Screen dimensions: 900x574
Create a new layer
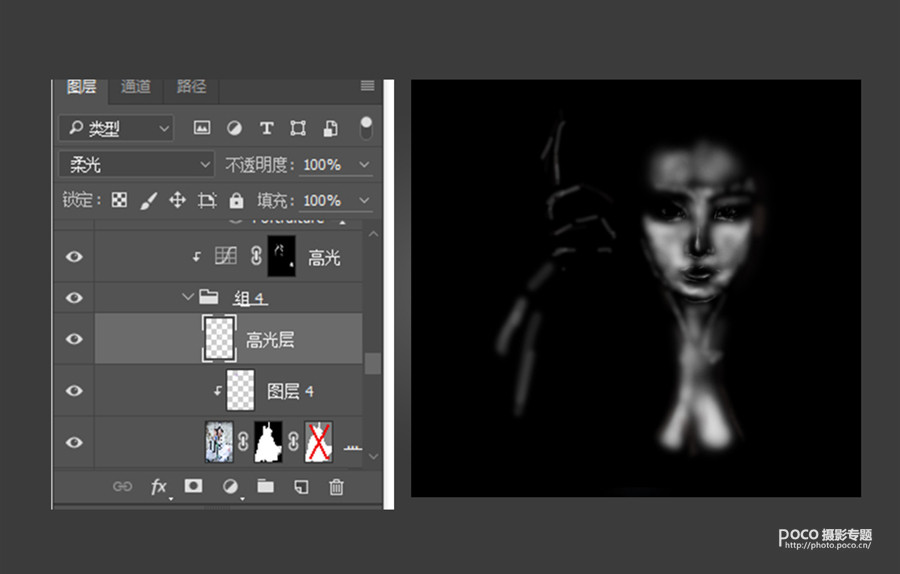301,487
